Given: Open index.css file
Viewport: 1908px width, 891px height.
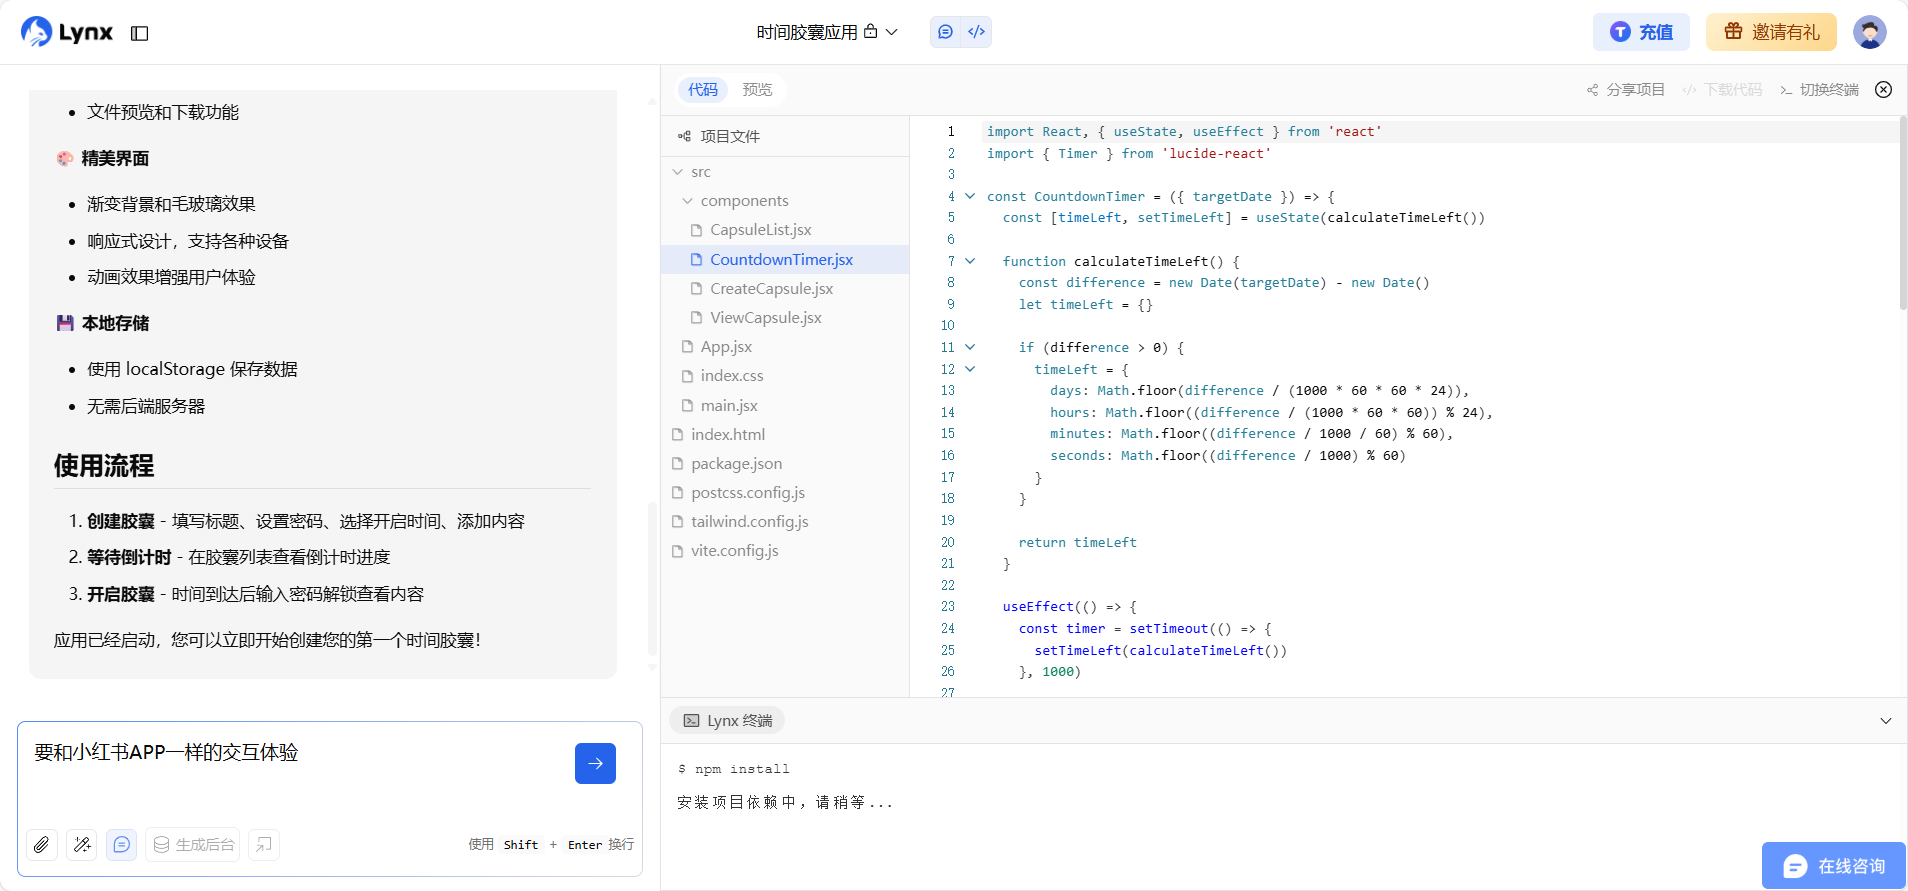Looking at the screenshot, I should (785, 376).
